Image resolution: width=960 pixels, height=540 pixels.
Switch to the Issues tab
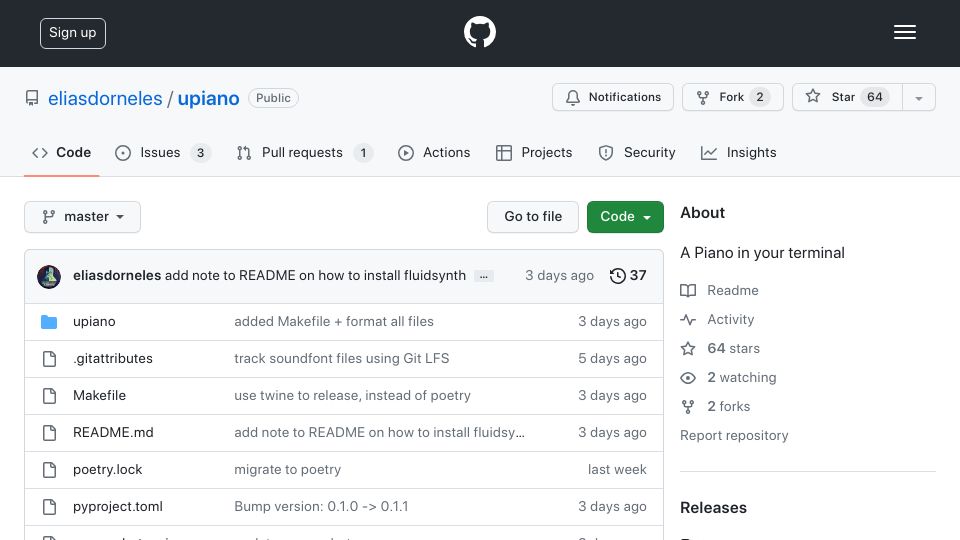pyautogui.click(x=162, y=152)
